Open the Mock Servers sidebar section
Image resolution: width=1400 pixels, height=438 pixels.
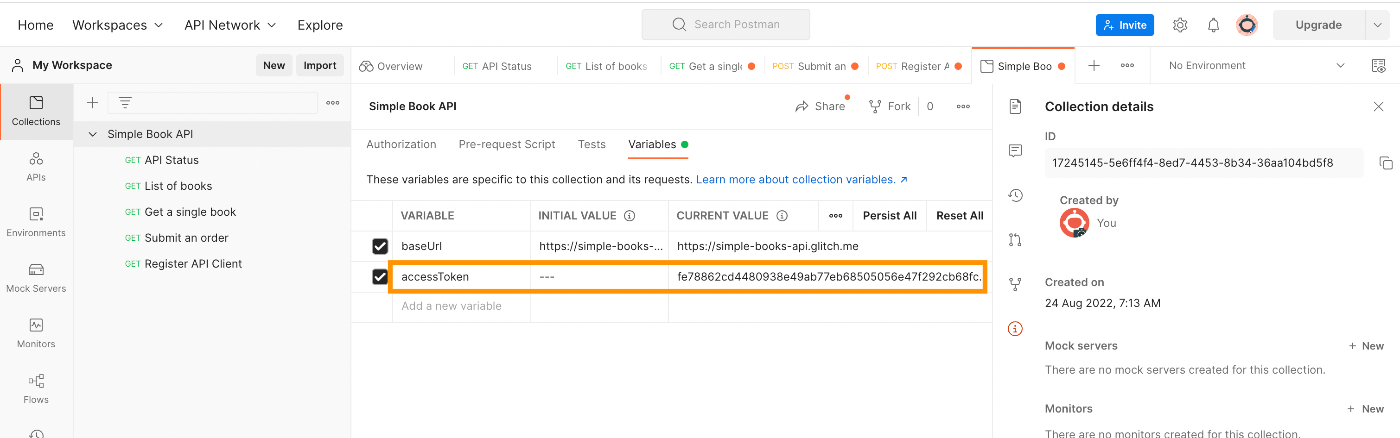click(x=36, y=278)
